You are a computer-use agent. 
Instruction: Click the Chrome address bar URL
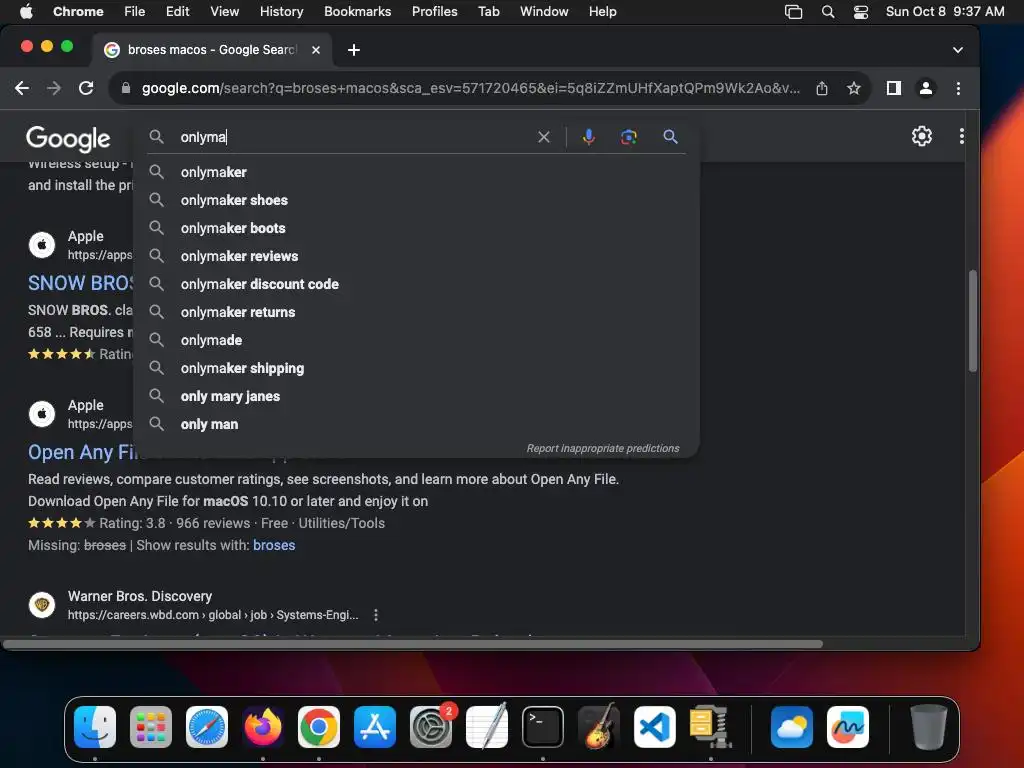470,88
